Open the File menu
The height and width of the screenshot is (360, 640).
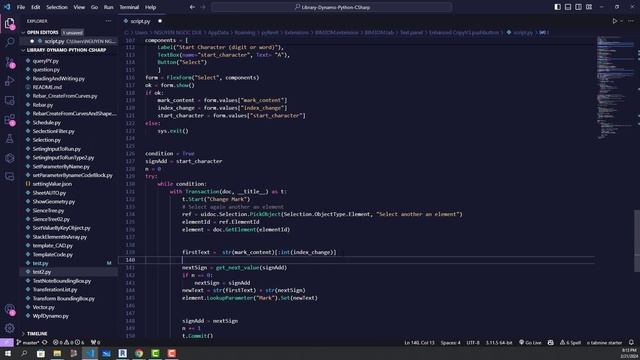coord(21,7)
